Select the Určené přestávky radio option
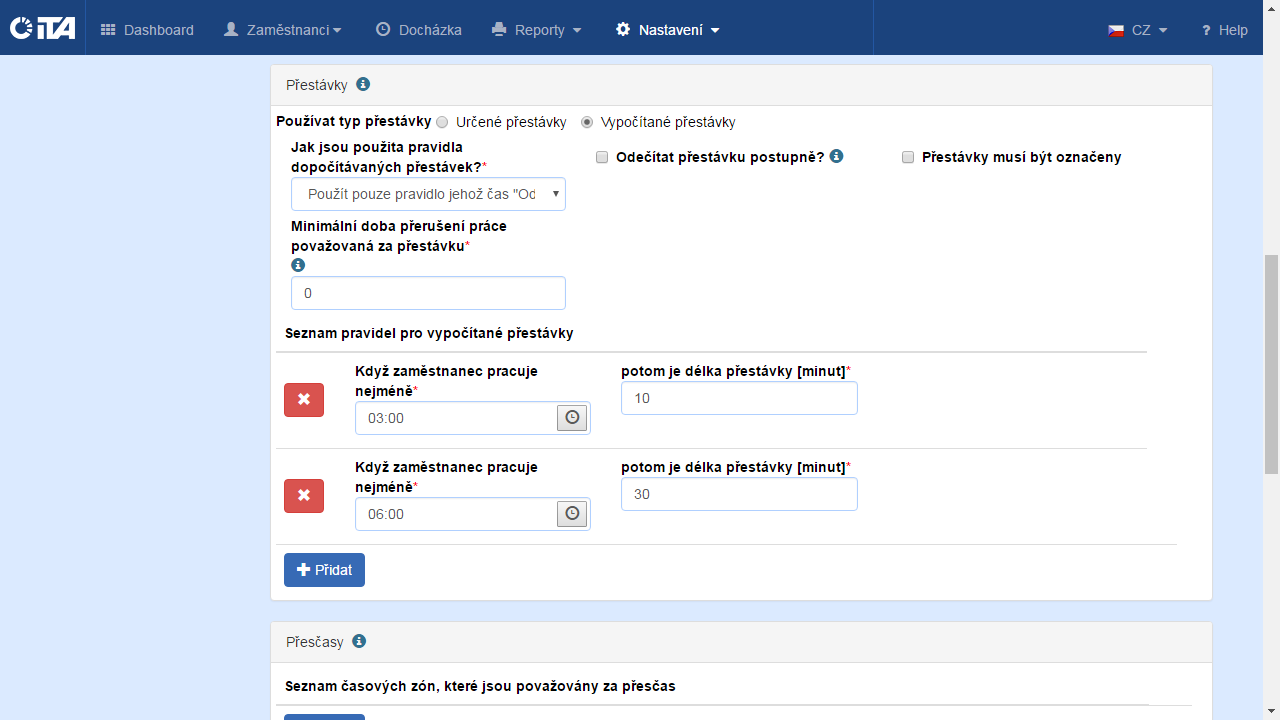Viewport: 1280px width, 720px height. pyautogui.click(x=442, y=122)
